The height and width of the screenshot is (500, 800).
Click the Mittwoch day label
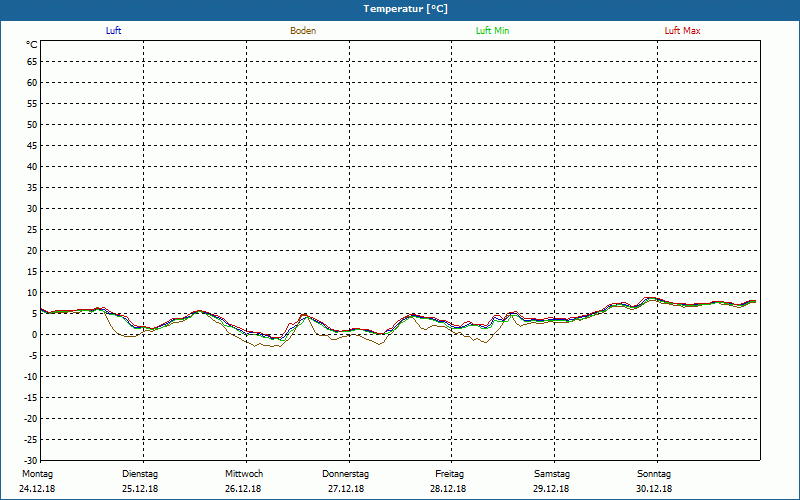coord(244,474)
